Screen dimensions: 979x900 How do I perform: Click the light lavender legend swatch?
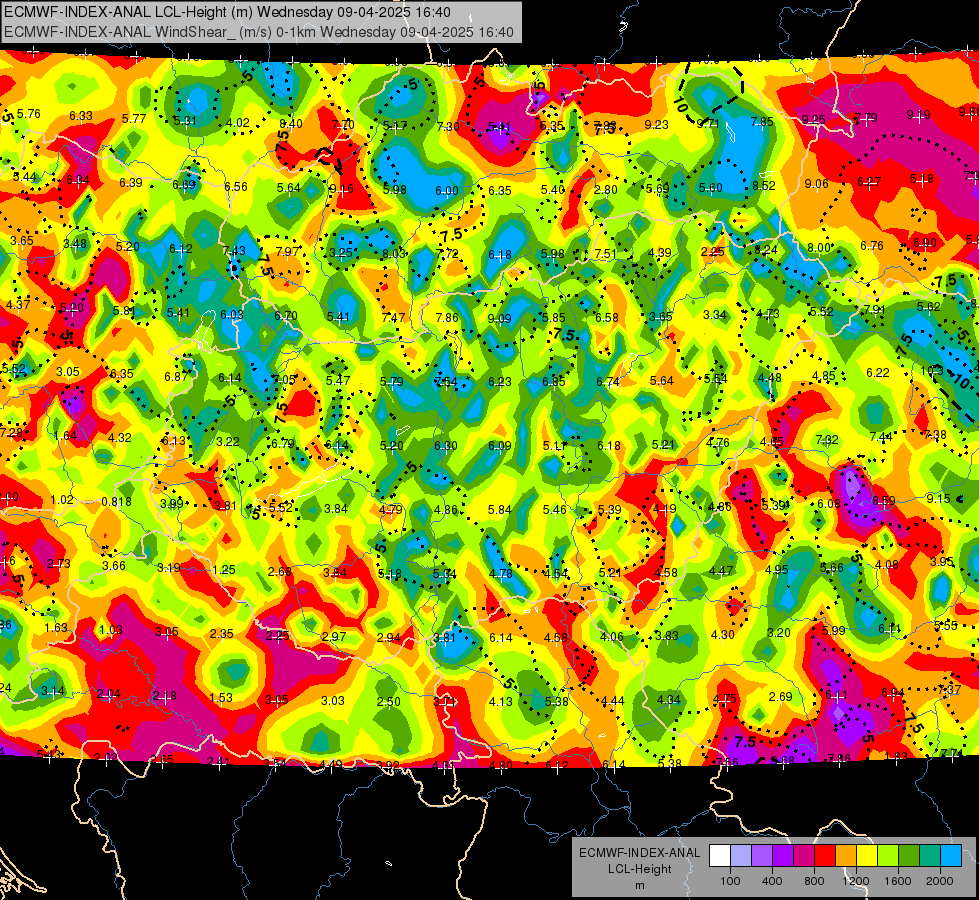coord(741,856)
